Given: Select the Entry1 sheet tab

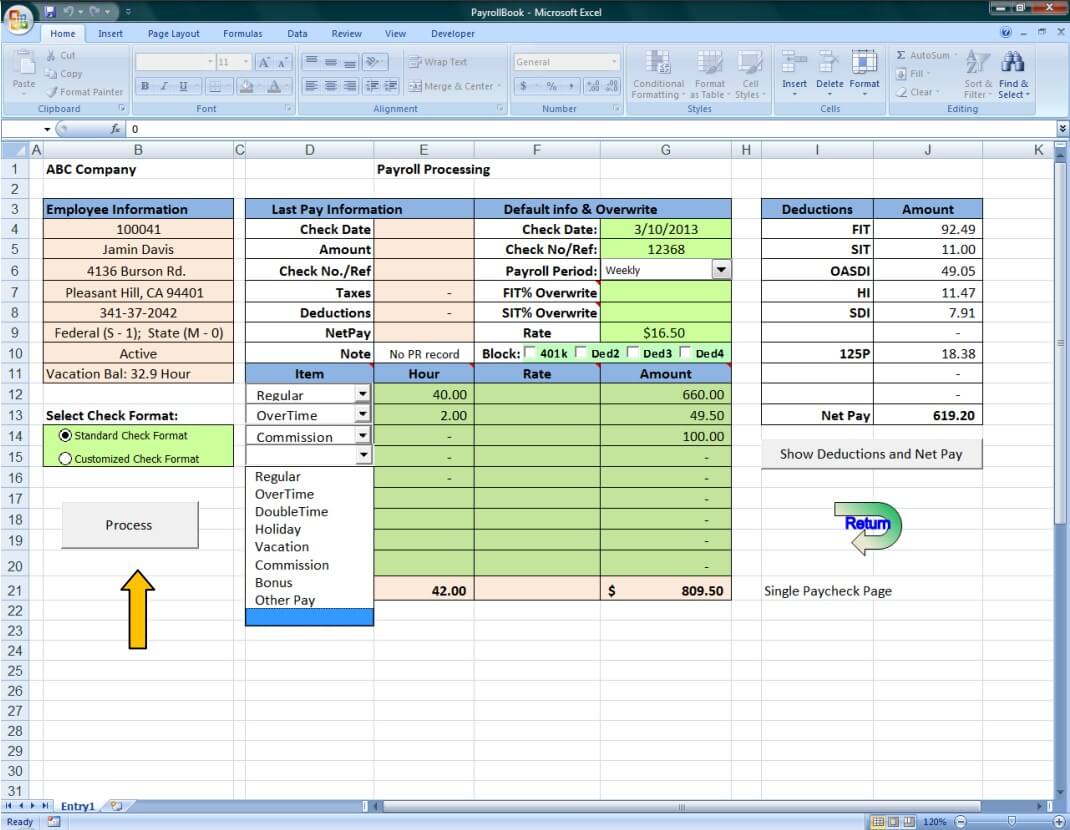Looking at the screenshot, I should [78, 806].
